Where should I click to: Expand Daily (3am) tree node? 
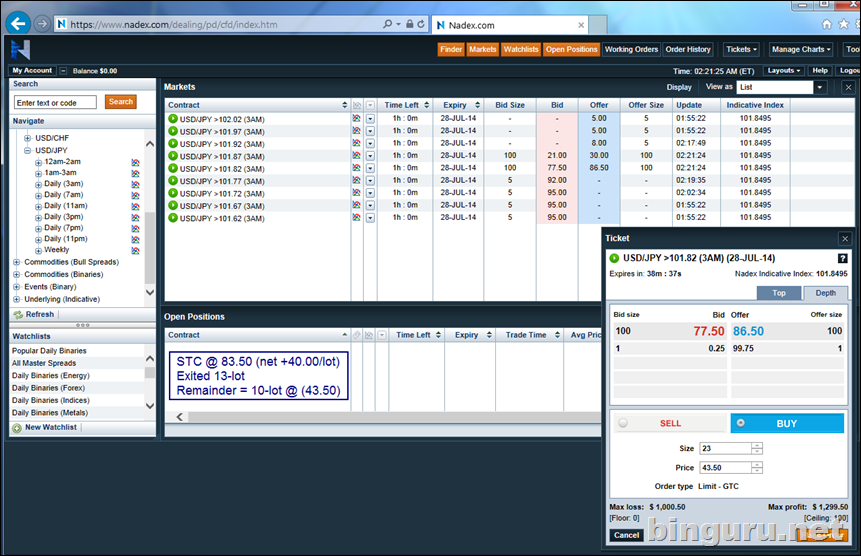(x=38, y=184)
